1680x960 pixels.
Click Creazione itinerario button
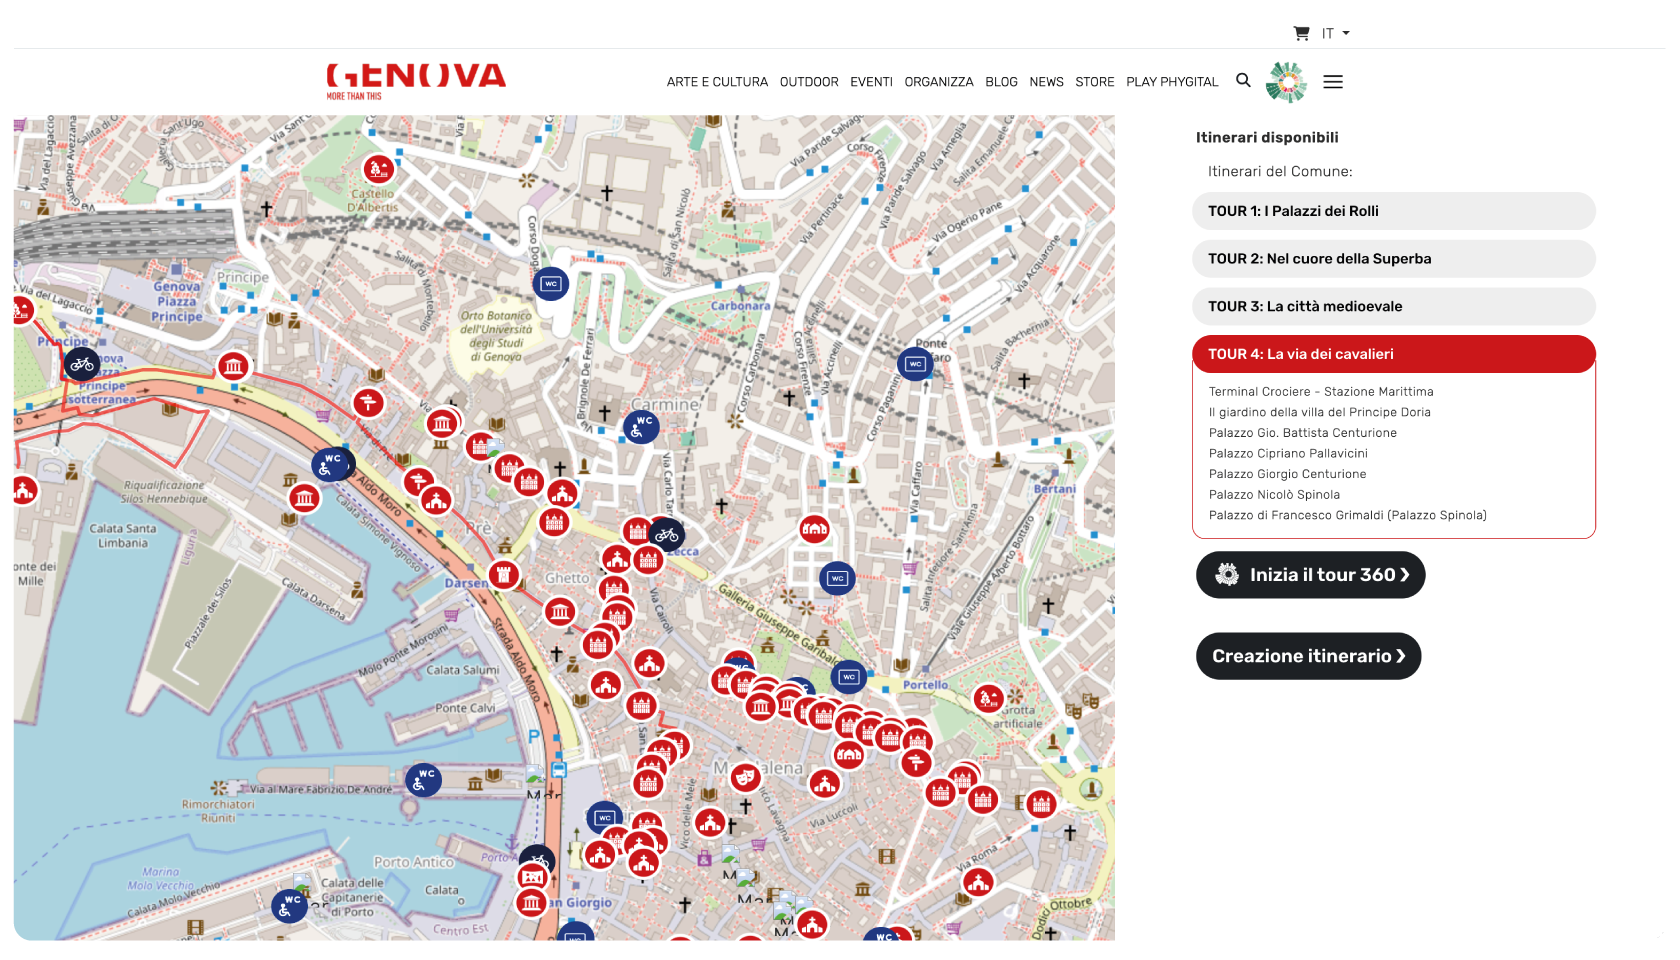coord(1308,656)
